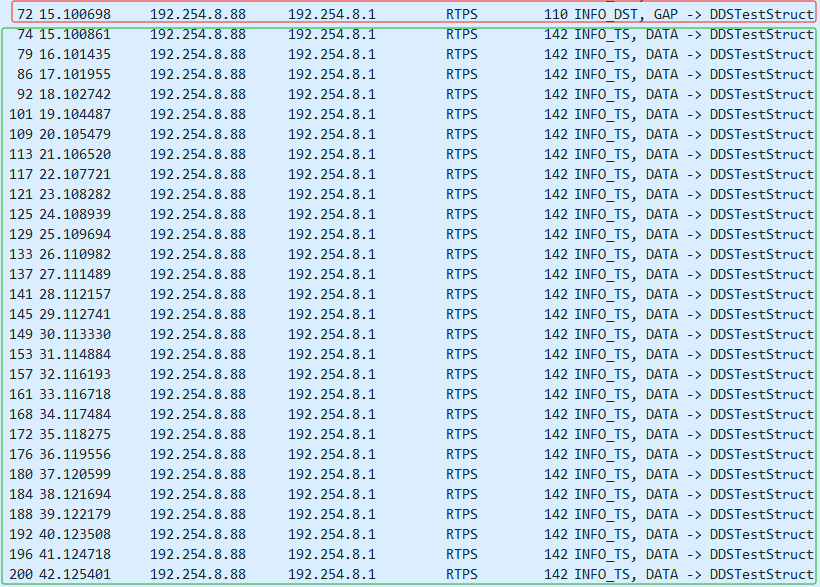Select packet 72 with INFO_DST, GAP
Screen dimensions: 820x587
click(410, 14)
